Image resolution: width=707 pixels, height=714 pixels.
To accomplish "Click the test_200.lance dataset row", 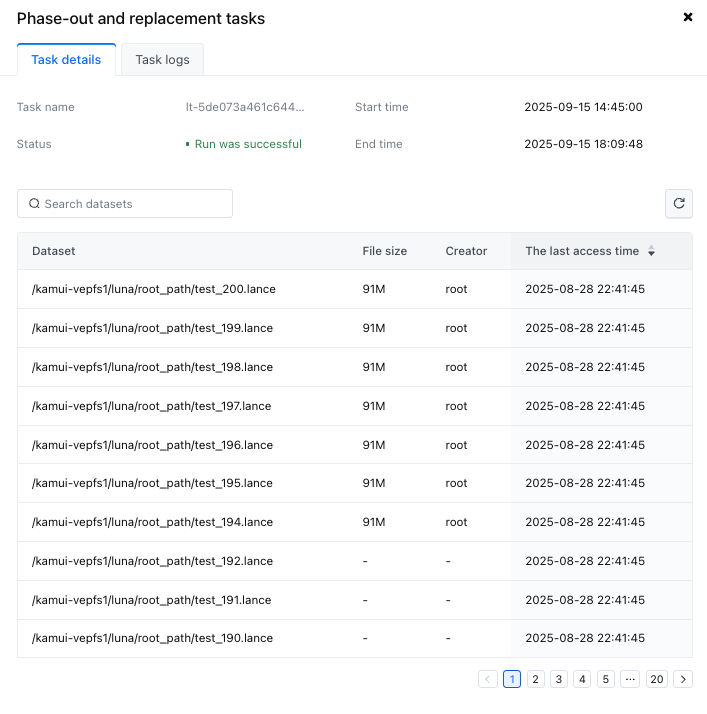I will [355, 289].
